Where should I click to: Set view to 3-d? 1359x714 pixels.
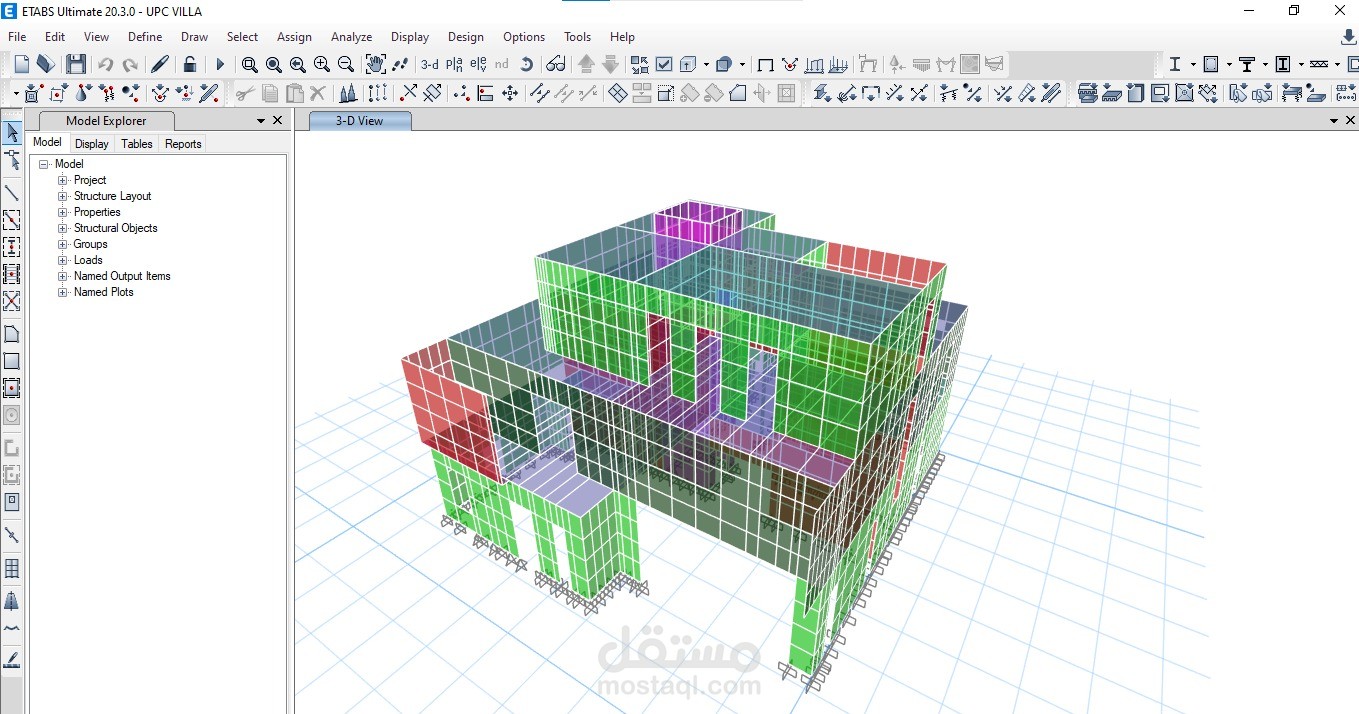pos(430,64)
